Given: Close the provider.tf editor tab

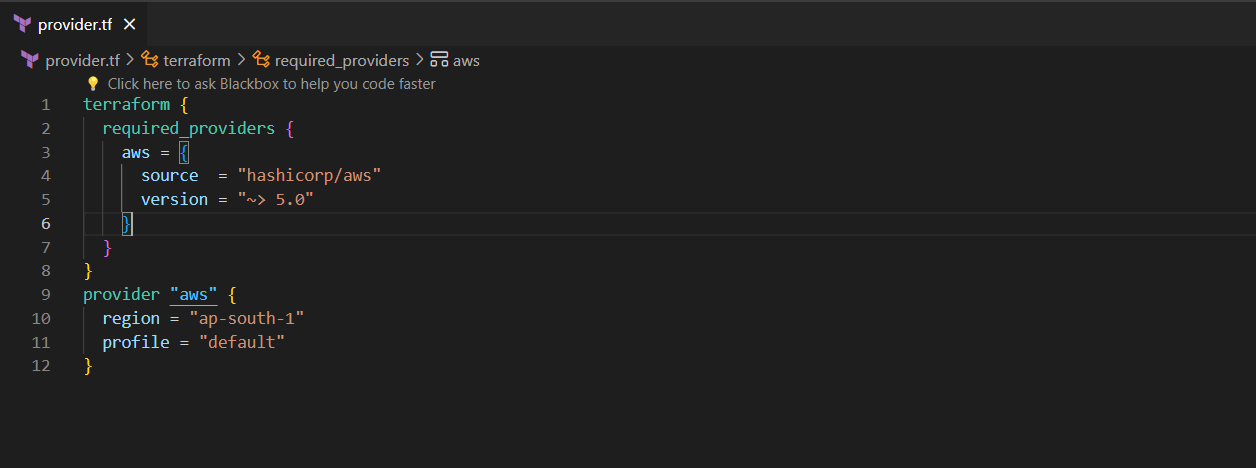Looking at the screenshot, I should pyautogui.click(x=129, y=24).
